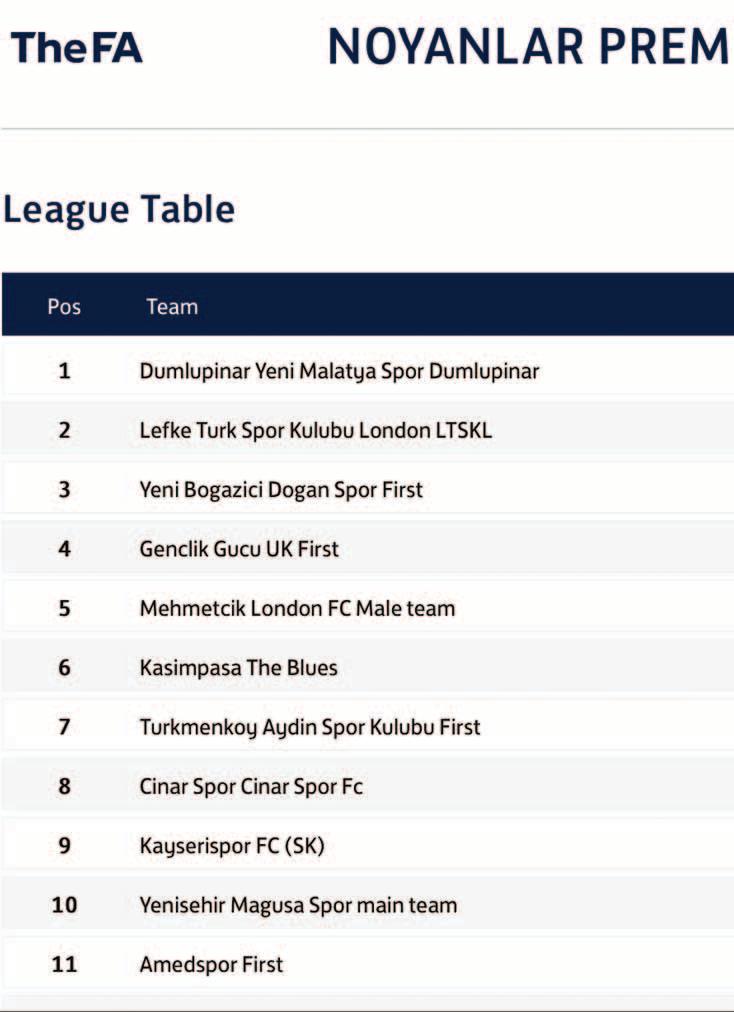This screenshot has width=734, height=1012.
Task: Select Amedspor First team
Action: tap(211, 965)
